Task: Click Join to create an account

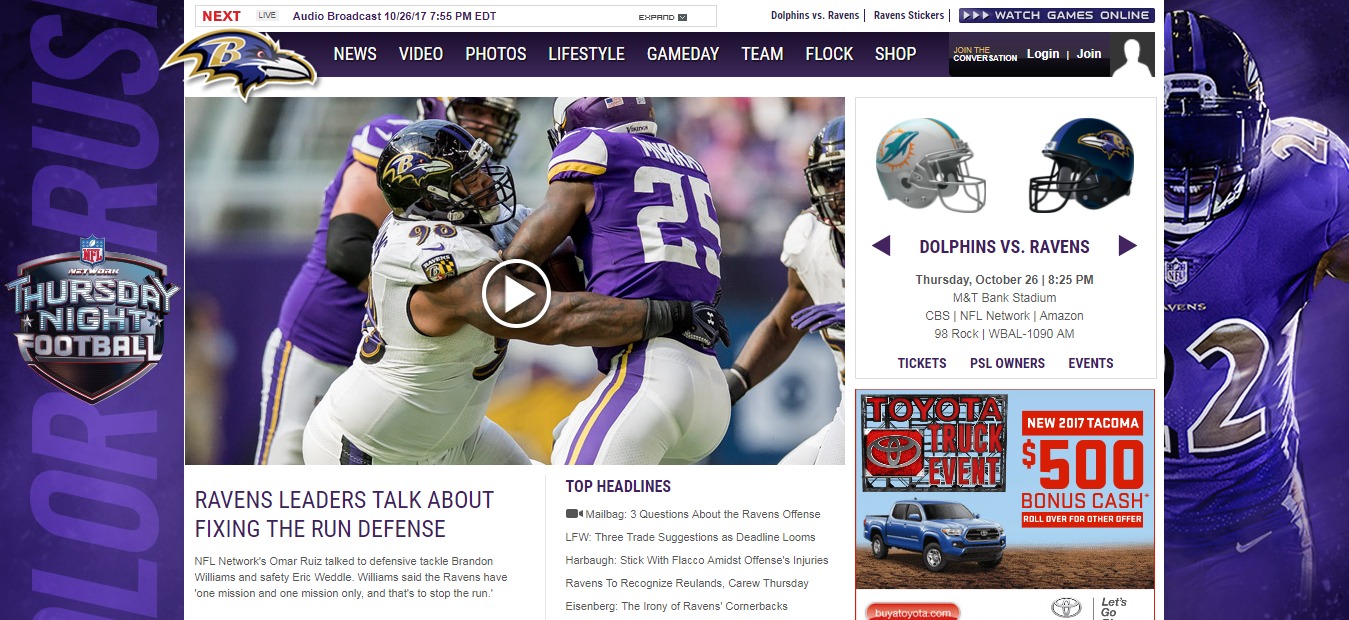Action: [1089, 54]
